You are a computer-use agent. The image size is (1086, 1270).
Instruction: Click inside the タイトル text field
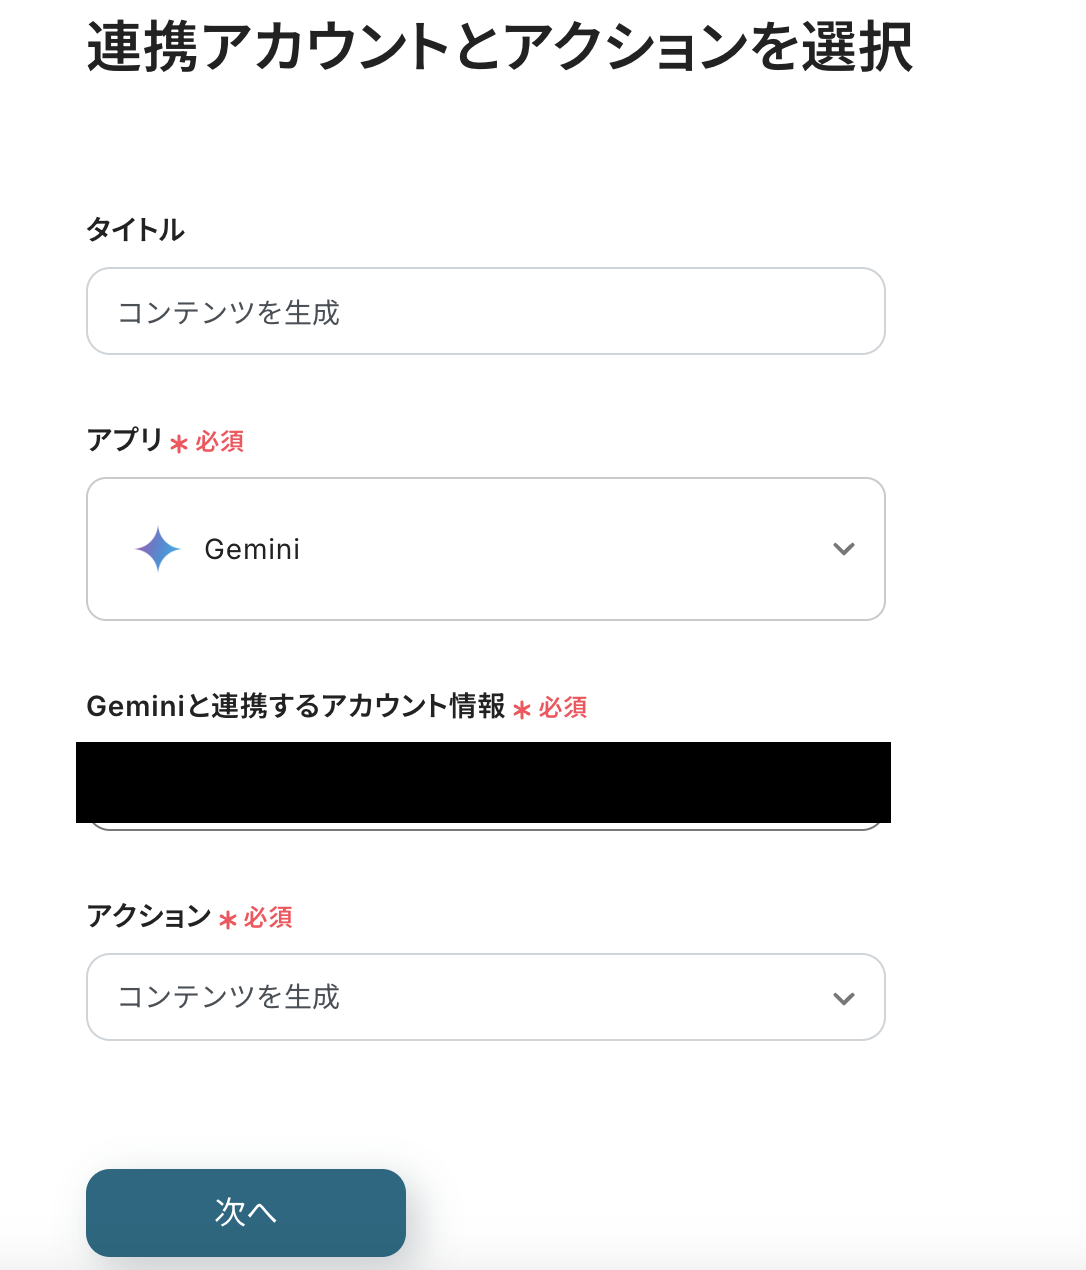pyautogui.click(x=486, y=311)
